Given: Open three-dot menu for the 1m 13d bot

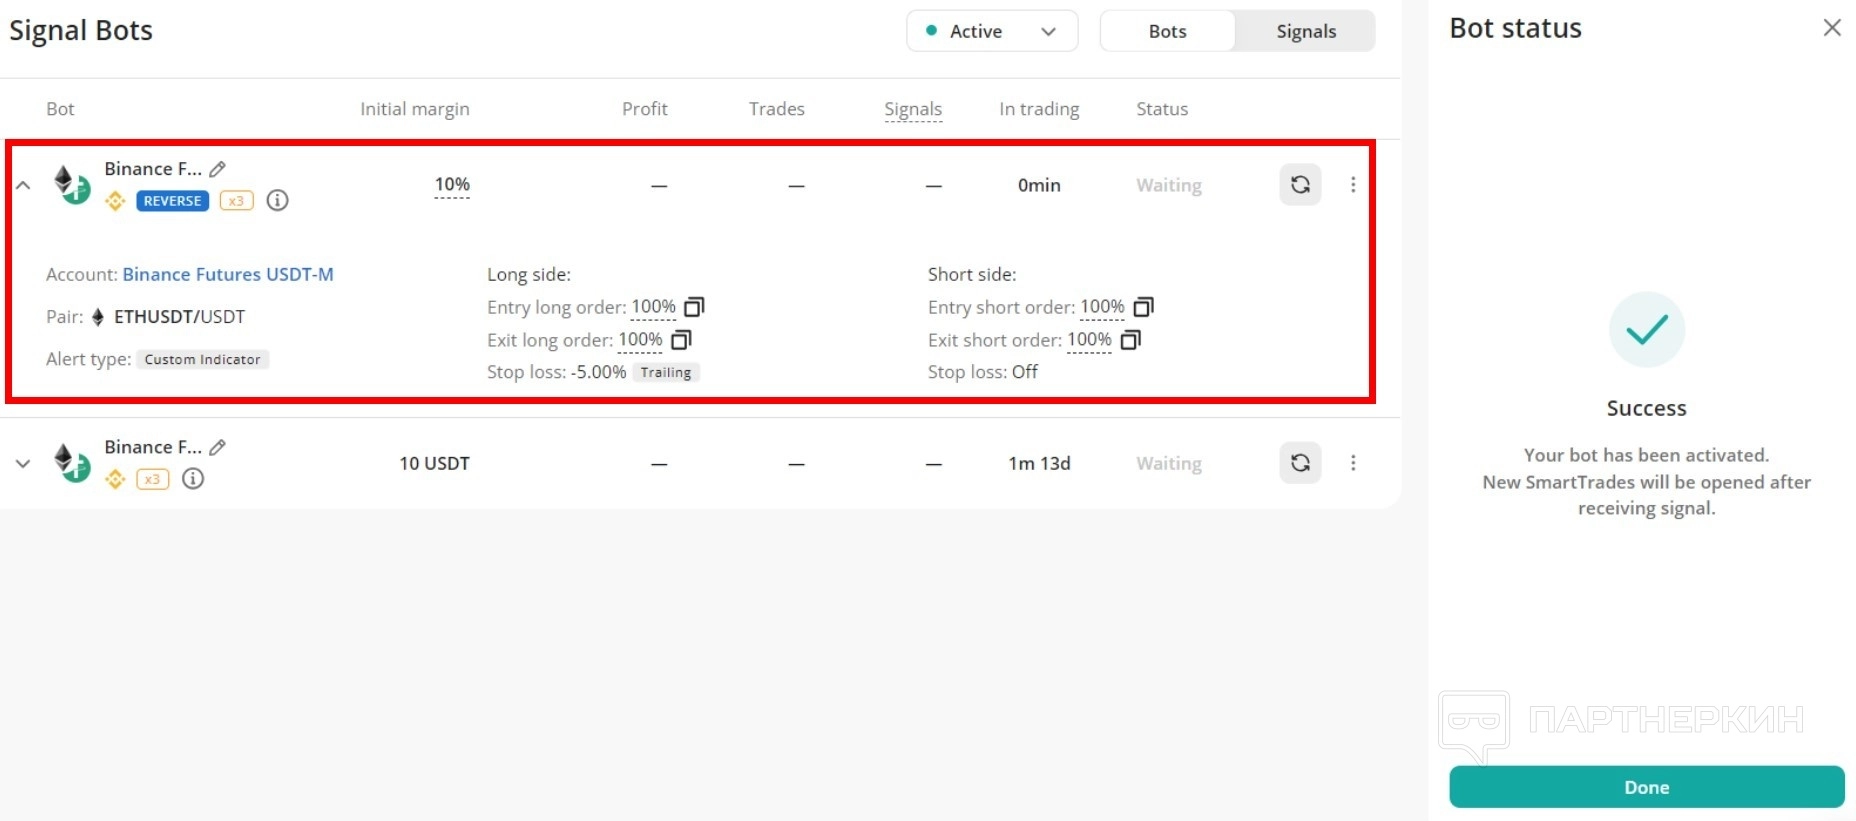Looking at the screenshot, I should click(1353, 463).
